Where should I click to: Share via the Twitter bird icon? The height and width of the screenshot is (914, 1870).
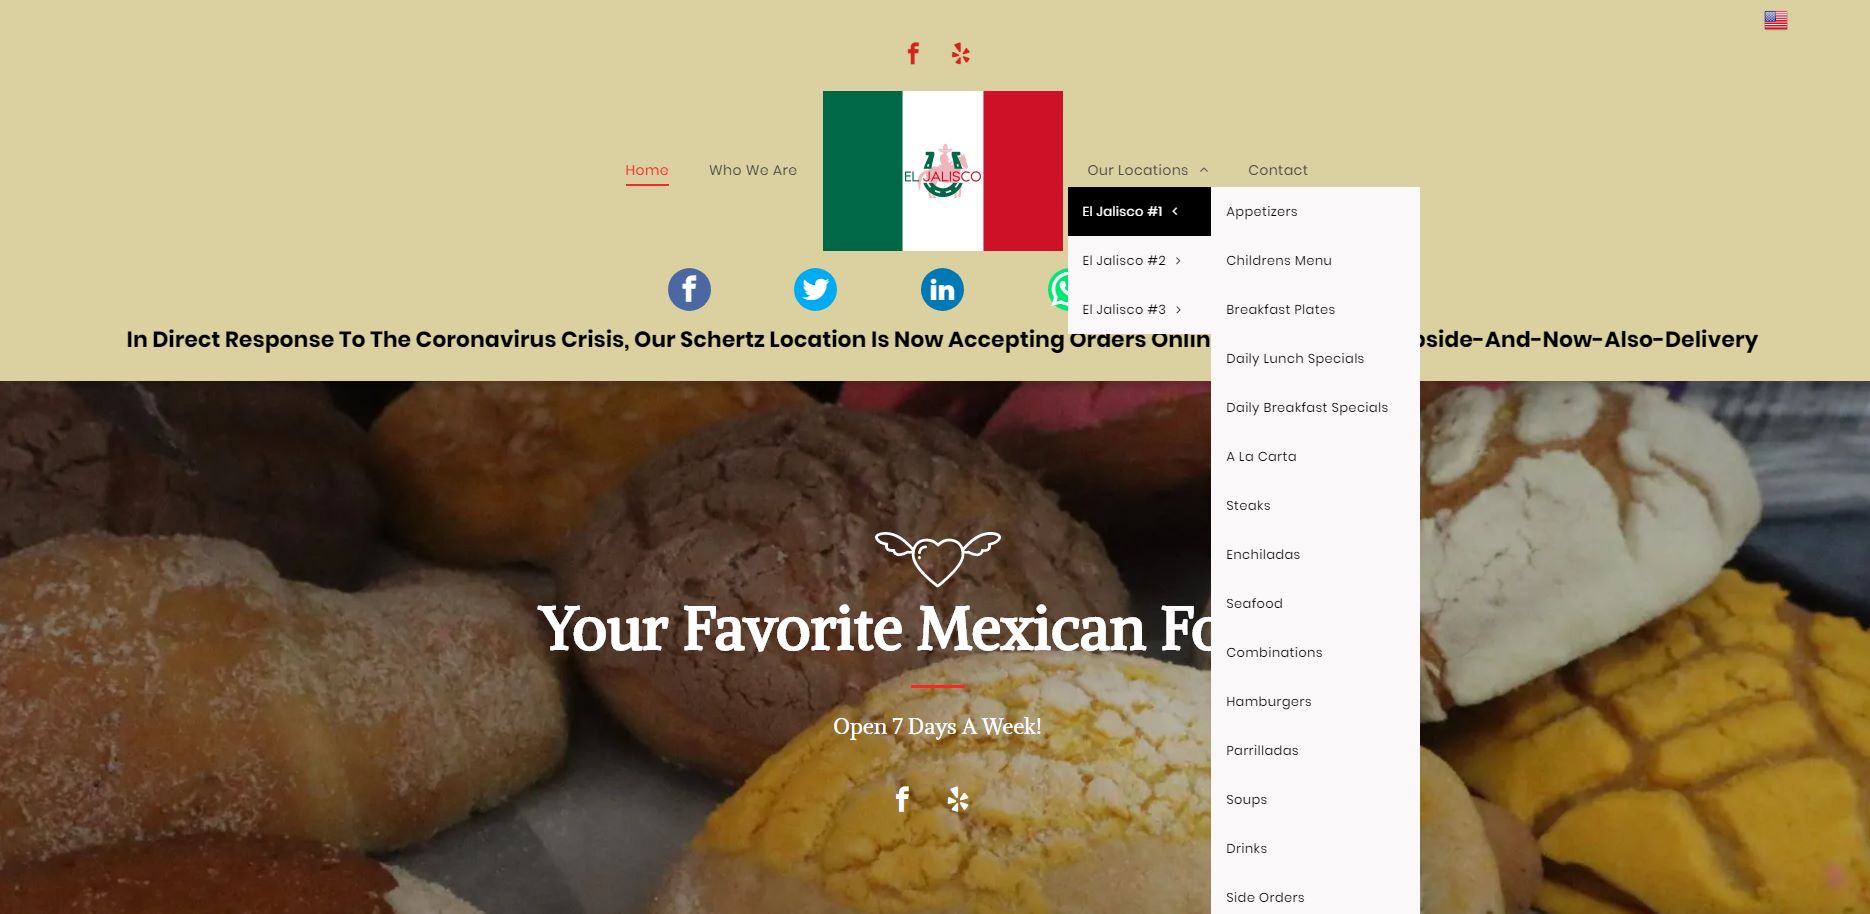click(815, 290)
